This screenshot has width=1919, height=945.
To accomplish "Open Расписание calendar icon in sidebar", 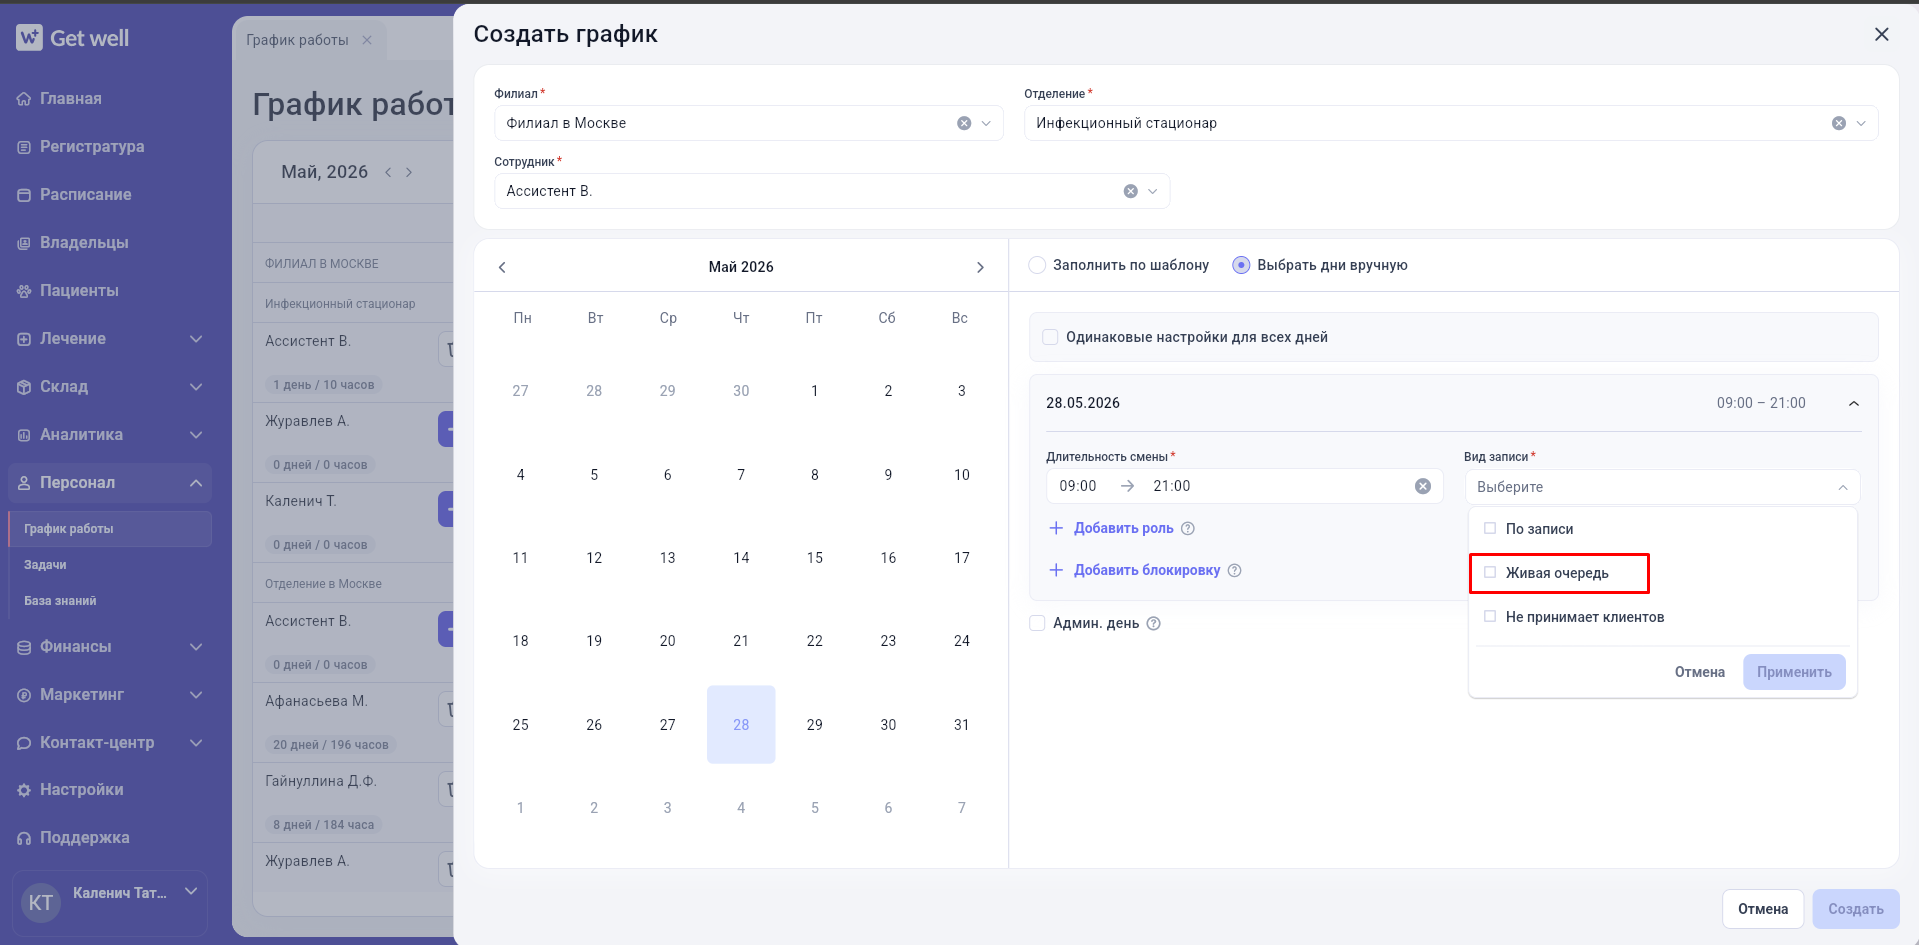I will pyautogui.click(x=24, y=195).
